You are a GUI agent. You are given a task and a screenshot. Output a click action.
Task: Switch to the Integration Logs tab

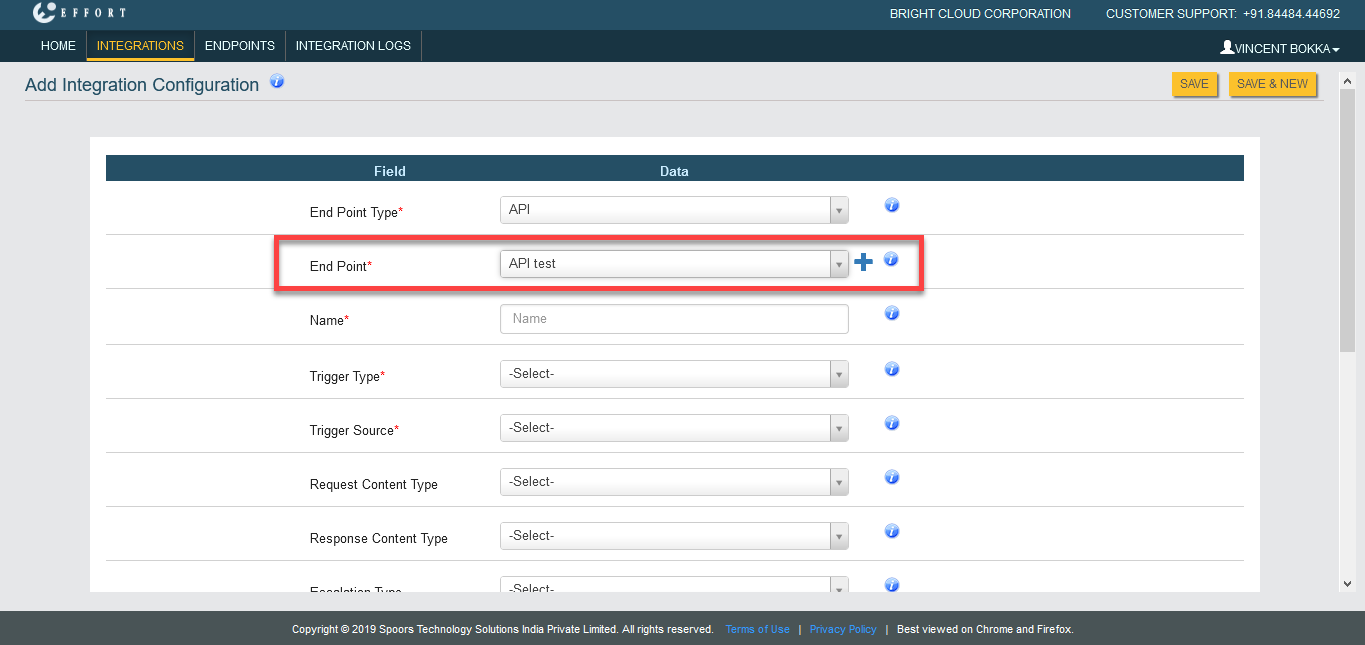point(353,46)
